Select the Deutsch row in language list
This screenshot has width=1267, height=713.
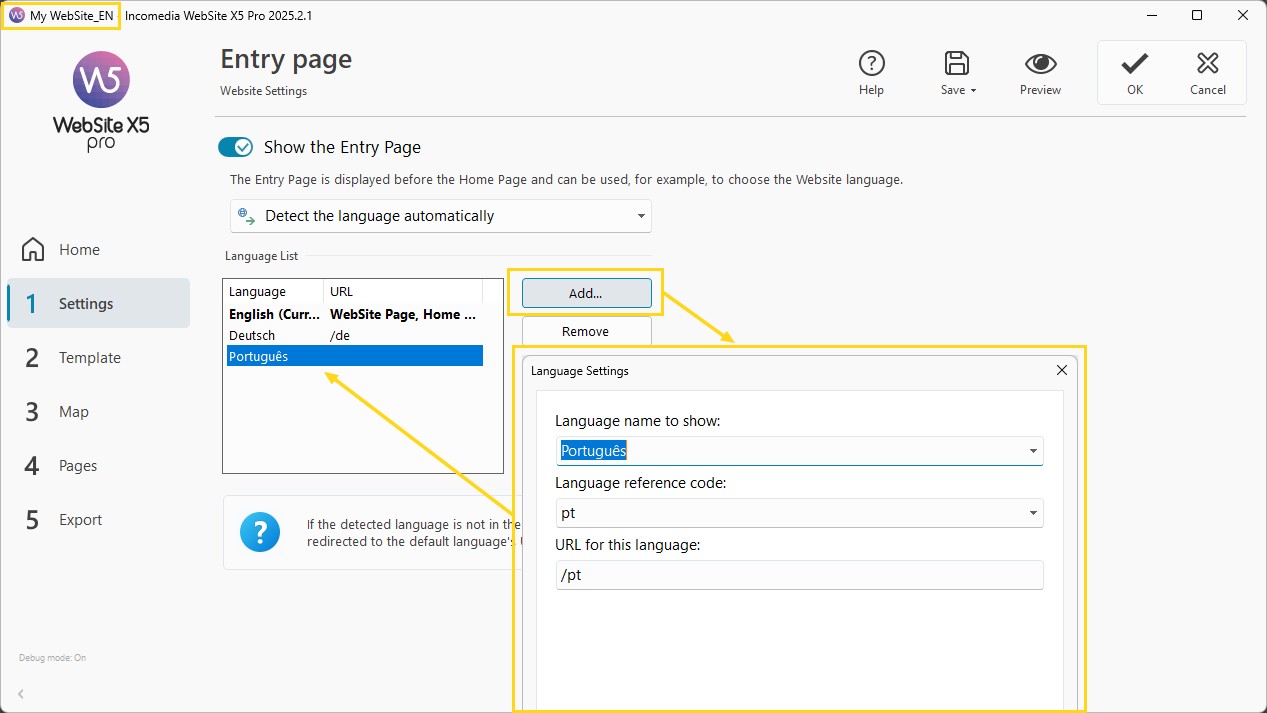point(355,335)
